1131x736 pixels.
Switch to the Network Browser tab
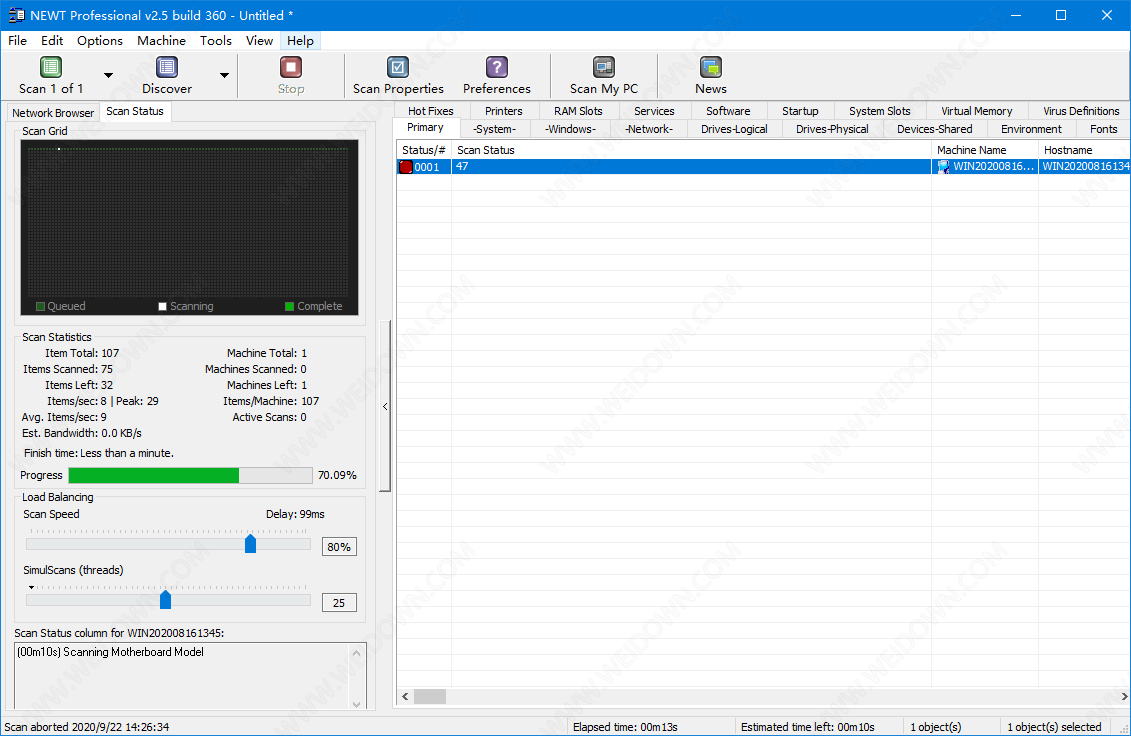53,113
